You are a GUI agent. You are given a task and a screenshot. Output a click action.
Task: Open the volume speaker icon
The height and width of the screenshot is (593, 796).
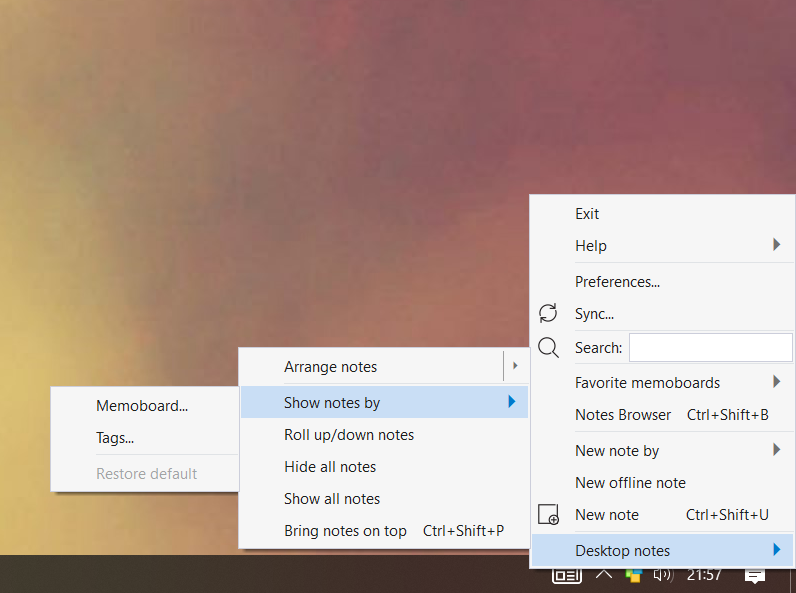tap(663, 575)
